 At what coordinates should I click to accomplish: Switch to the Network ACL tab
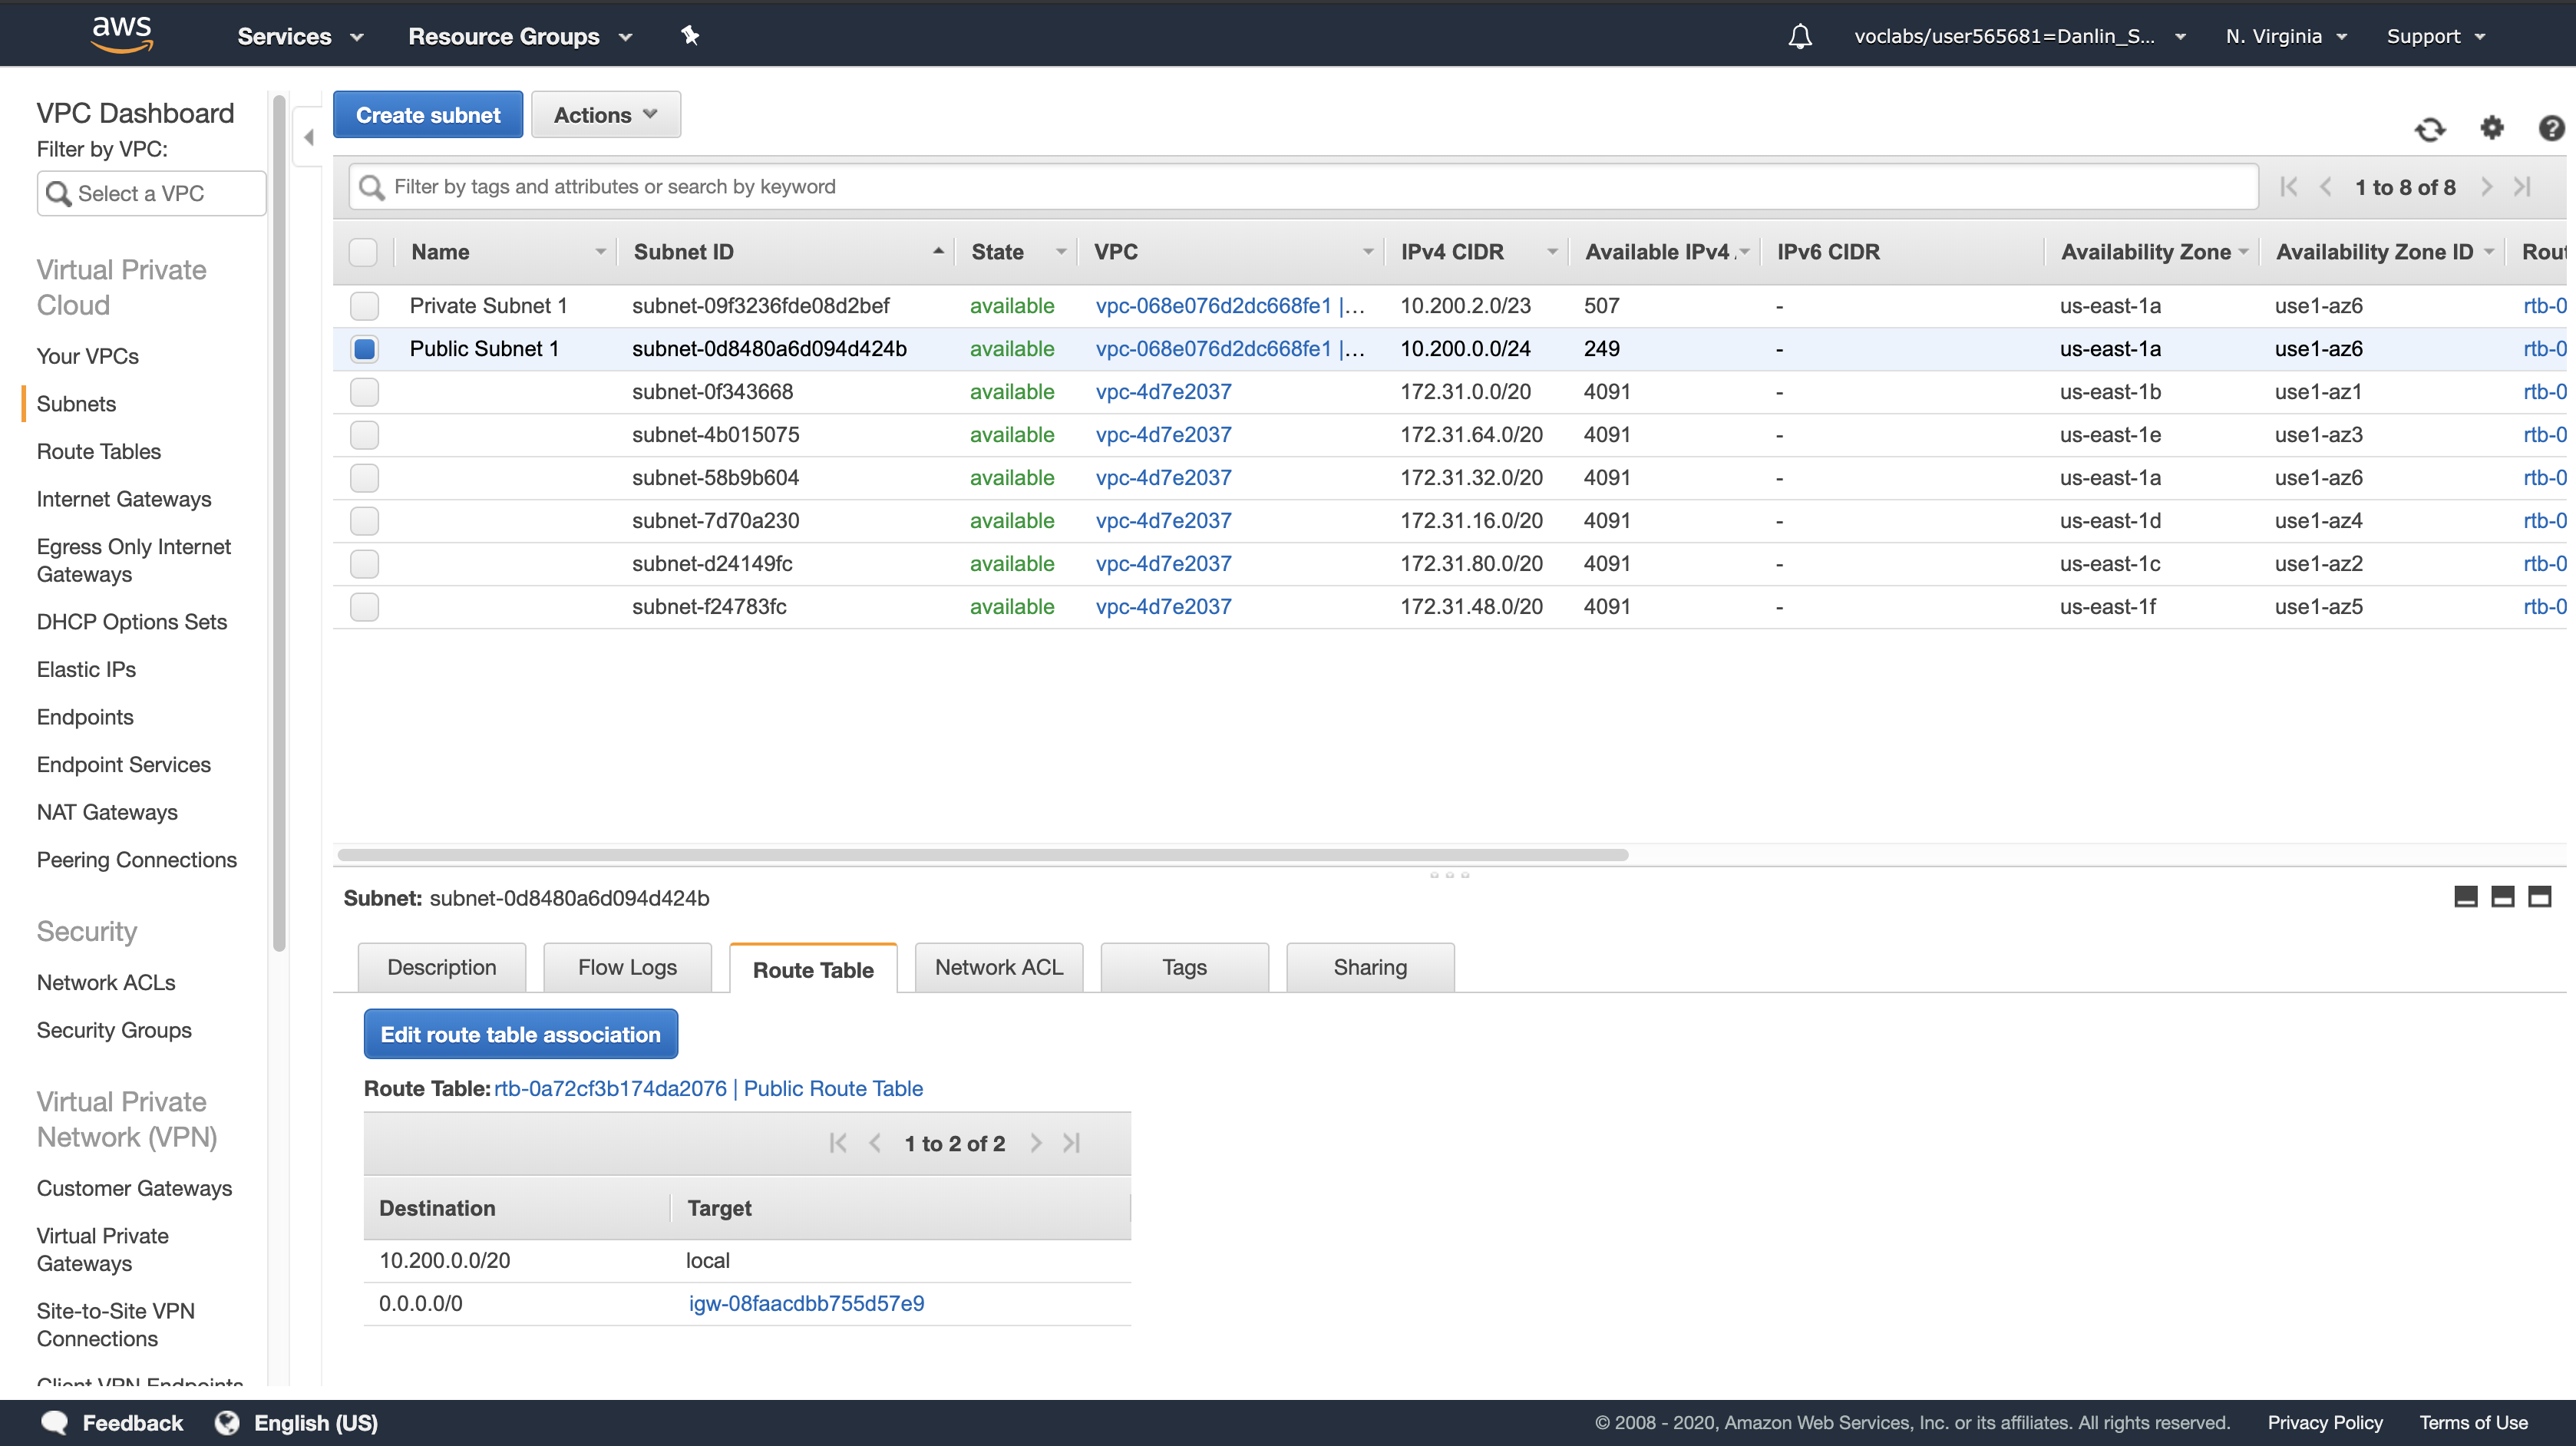(x=998, y=967)
